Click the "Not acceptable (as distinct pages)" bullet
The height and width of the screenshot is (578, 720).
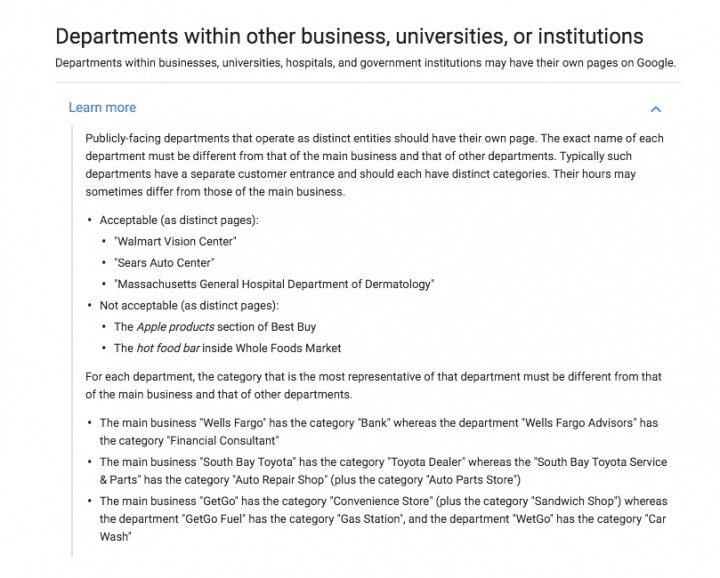click(189, 306)
